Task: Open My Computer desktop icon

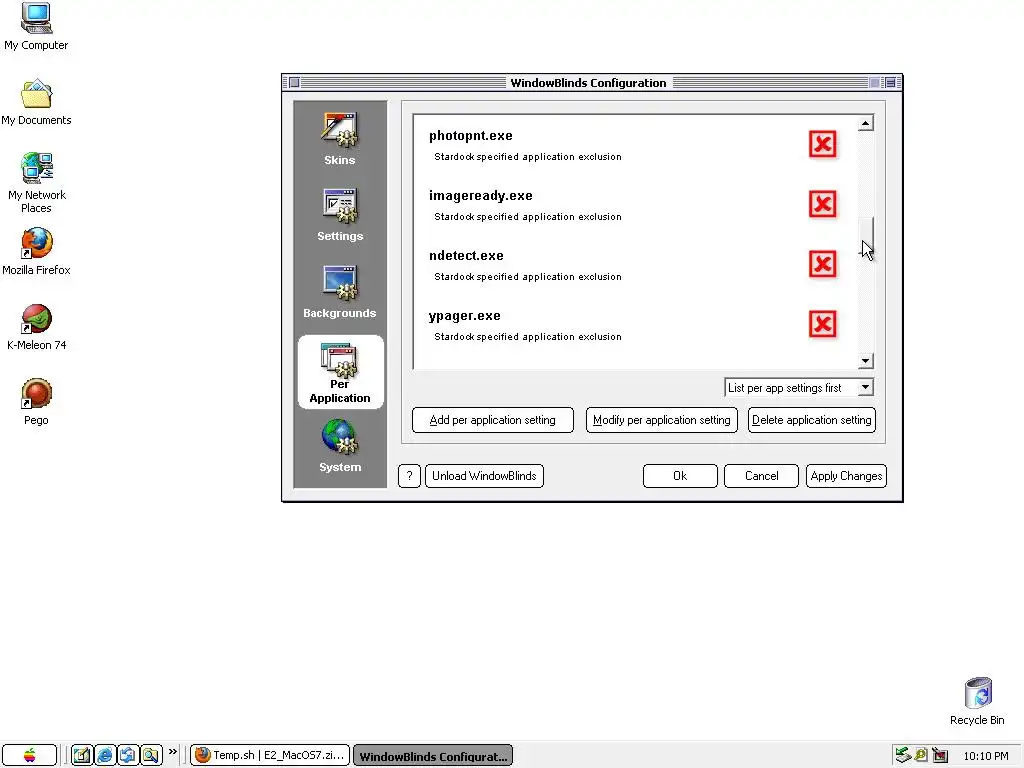Action: click(36, 27)
